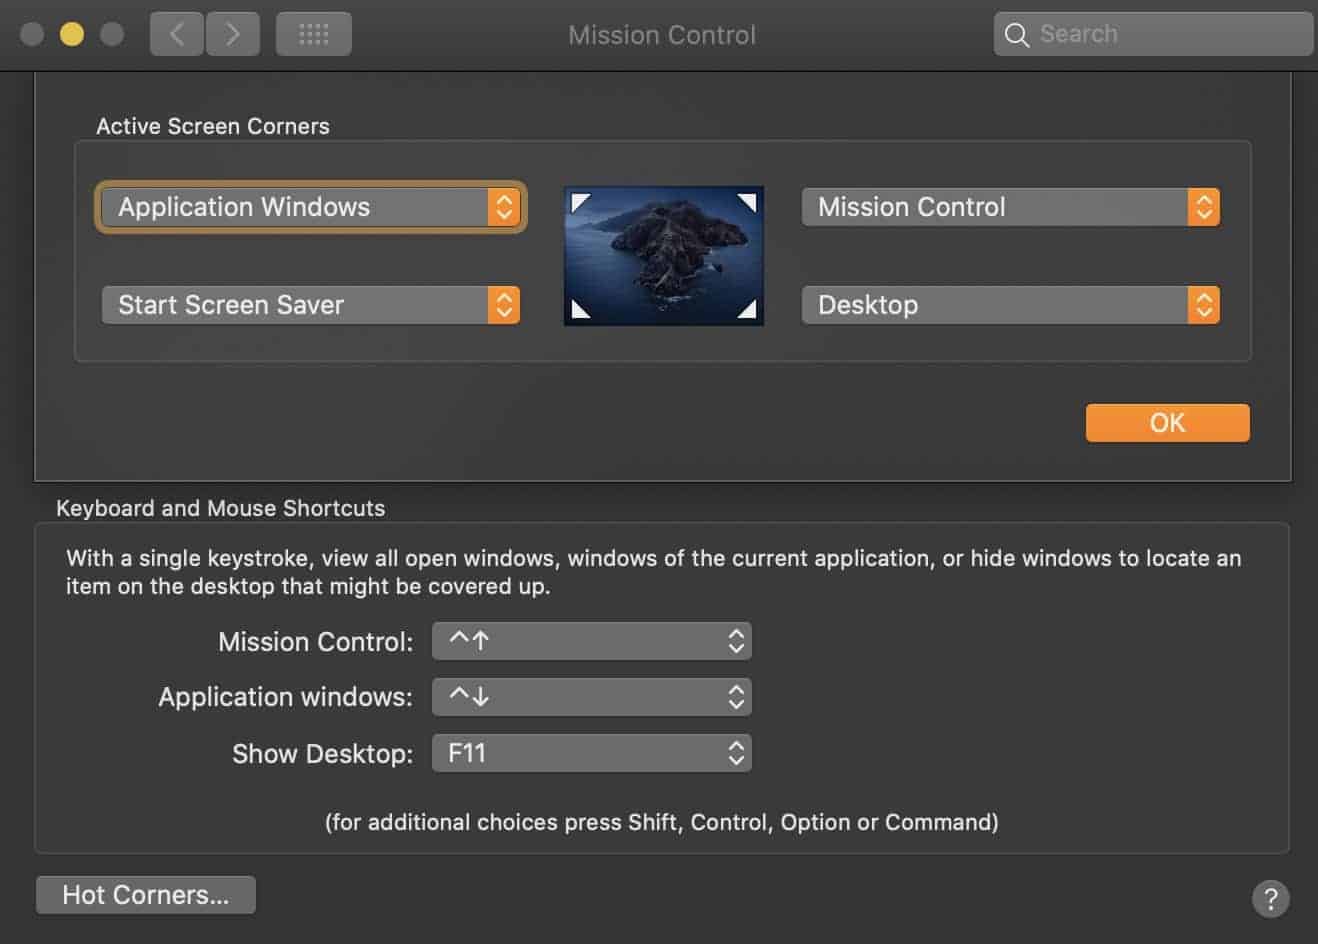Open the Application windows shortcut dropdown
1318x944 pixels.
[x=592, y=697]
